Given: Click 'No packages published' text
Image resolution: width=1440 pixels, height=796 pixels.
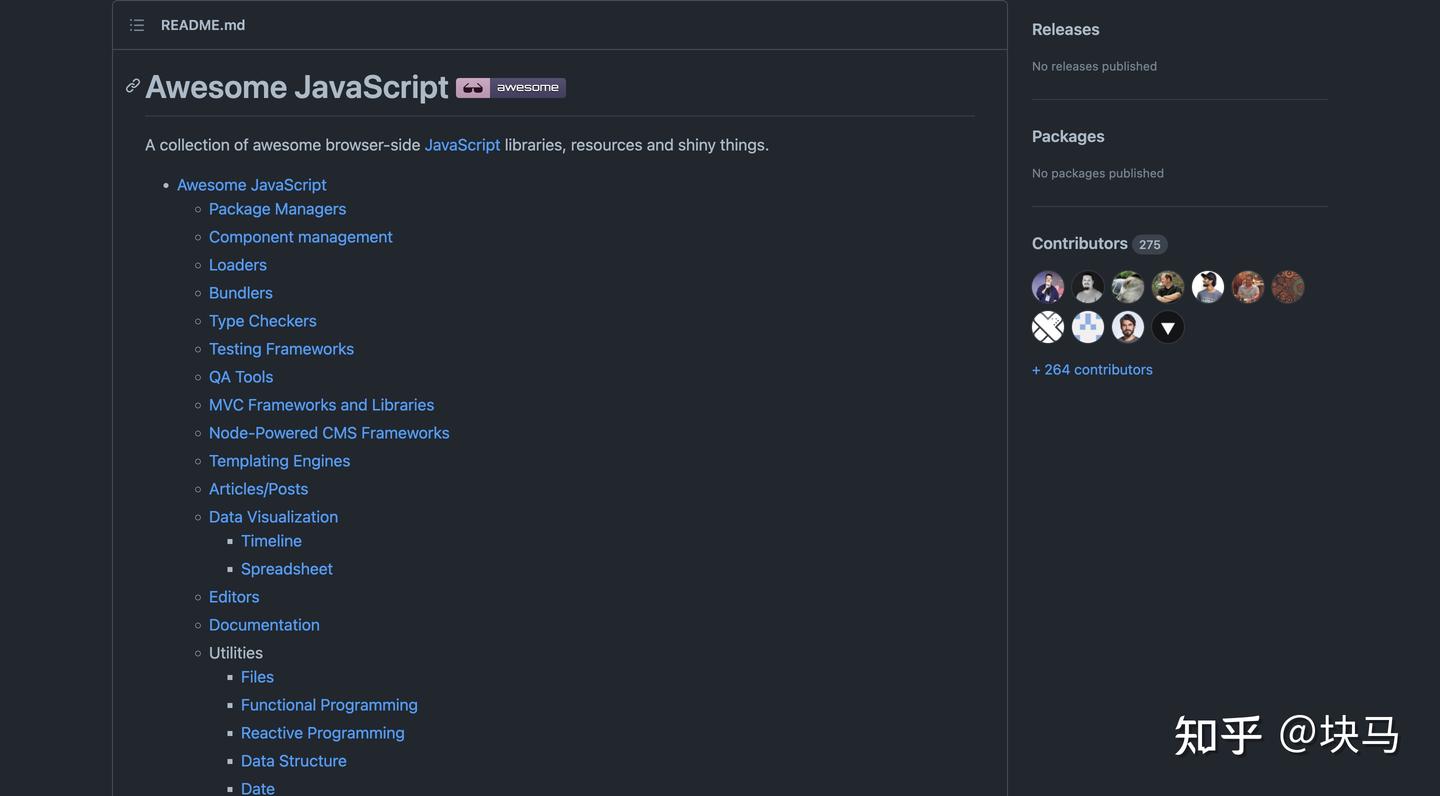Looking at the screenshot, I should pyautogui.click(x=1098, y=173).
